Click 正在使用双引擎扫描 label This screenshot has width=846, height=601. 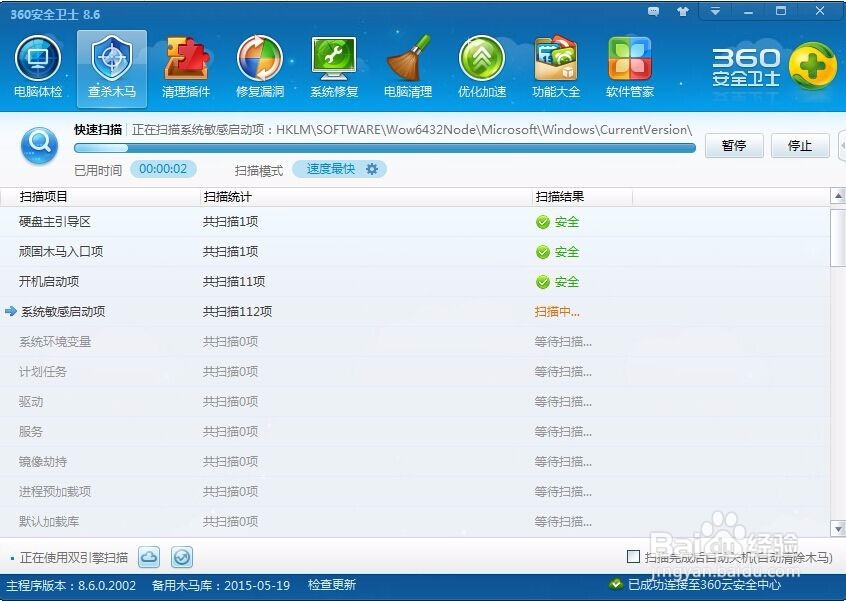coord(74,558)
